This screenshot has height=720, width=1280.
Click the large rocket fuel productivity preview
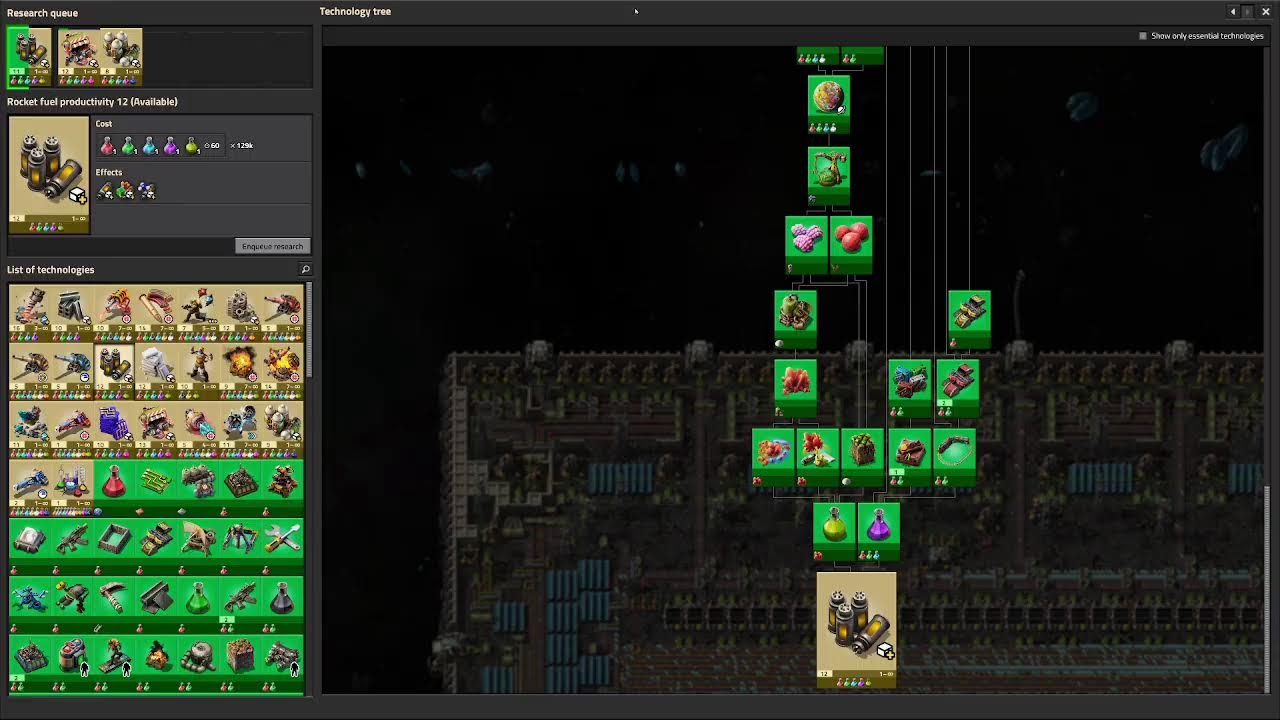click(x=49, y=175)
